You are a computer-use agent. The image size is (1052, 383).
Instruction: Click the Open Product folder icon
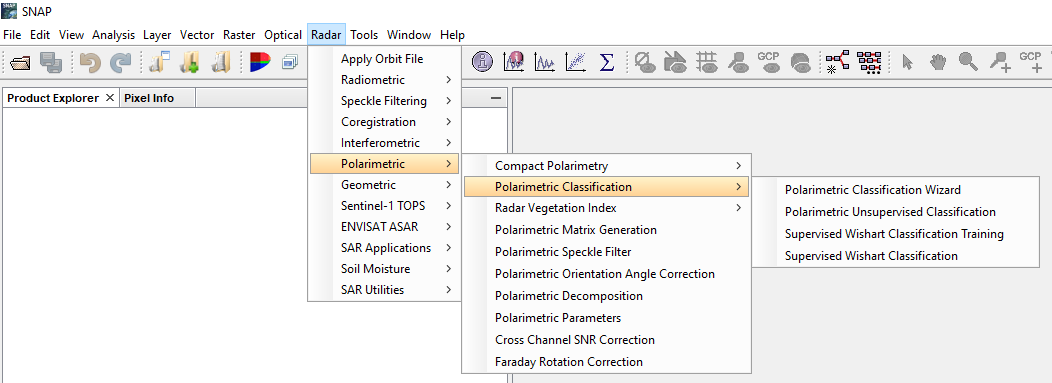point(21,62)
